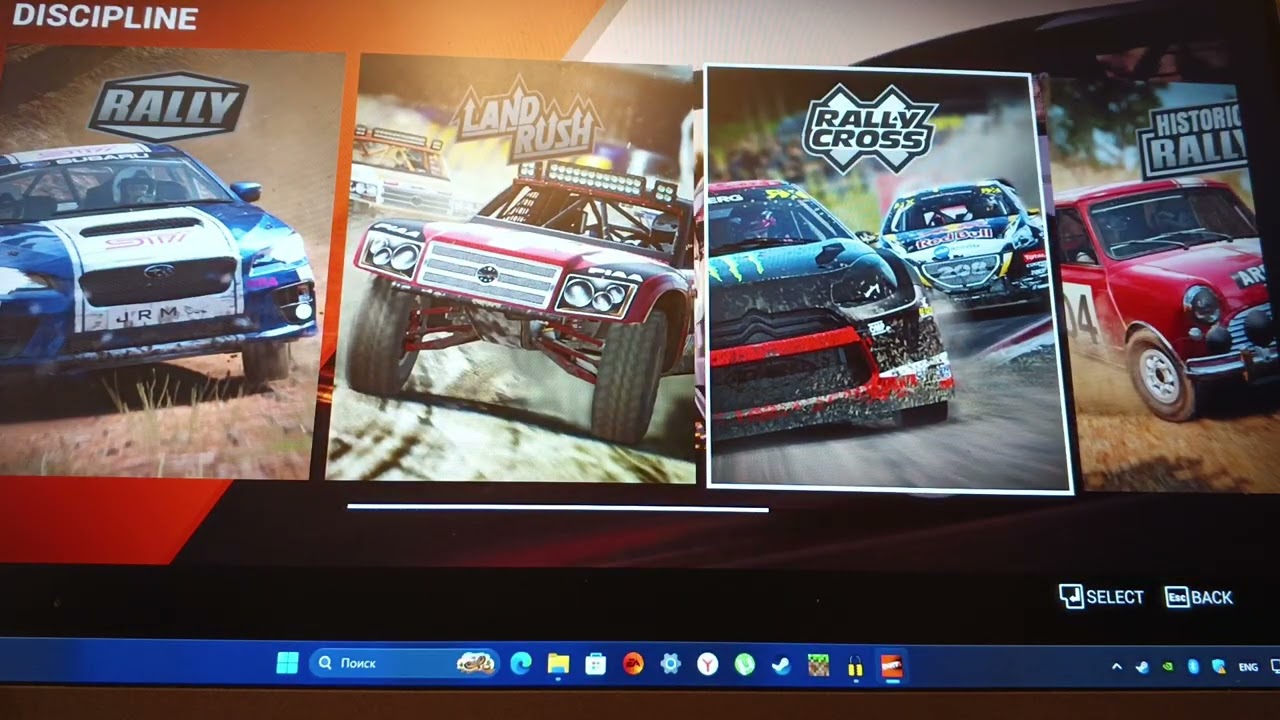Viewport: 1280px width, 720px height.
Task: Open File Explorer from the taskbar
Action: 558,664
